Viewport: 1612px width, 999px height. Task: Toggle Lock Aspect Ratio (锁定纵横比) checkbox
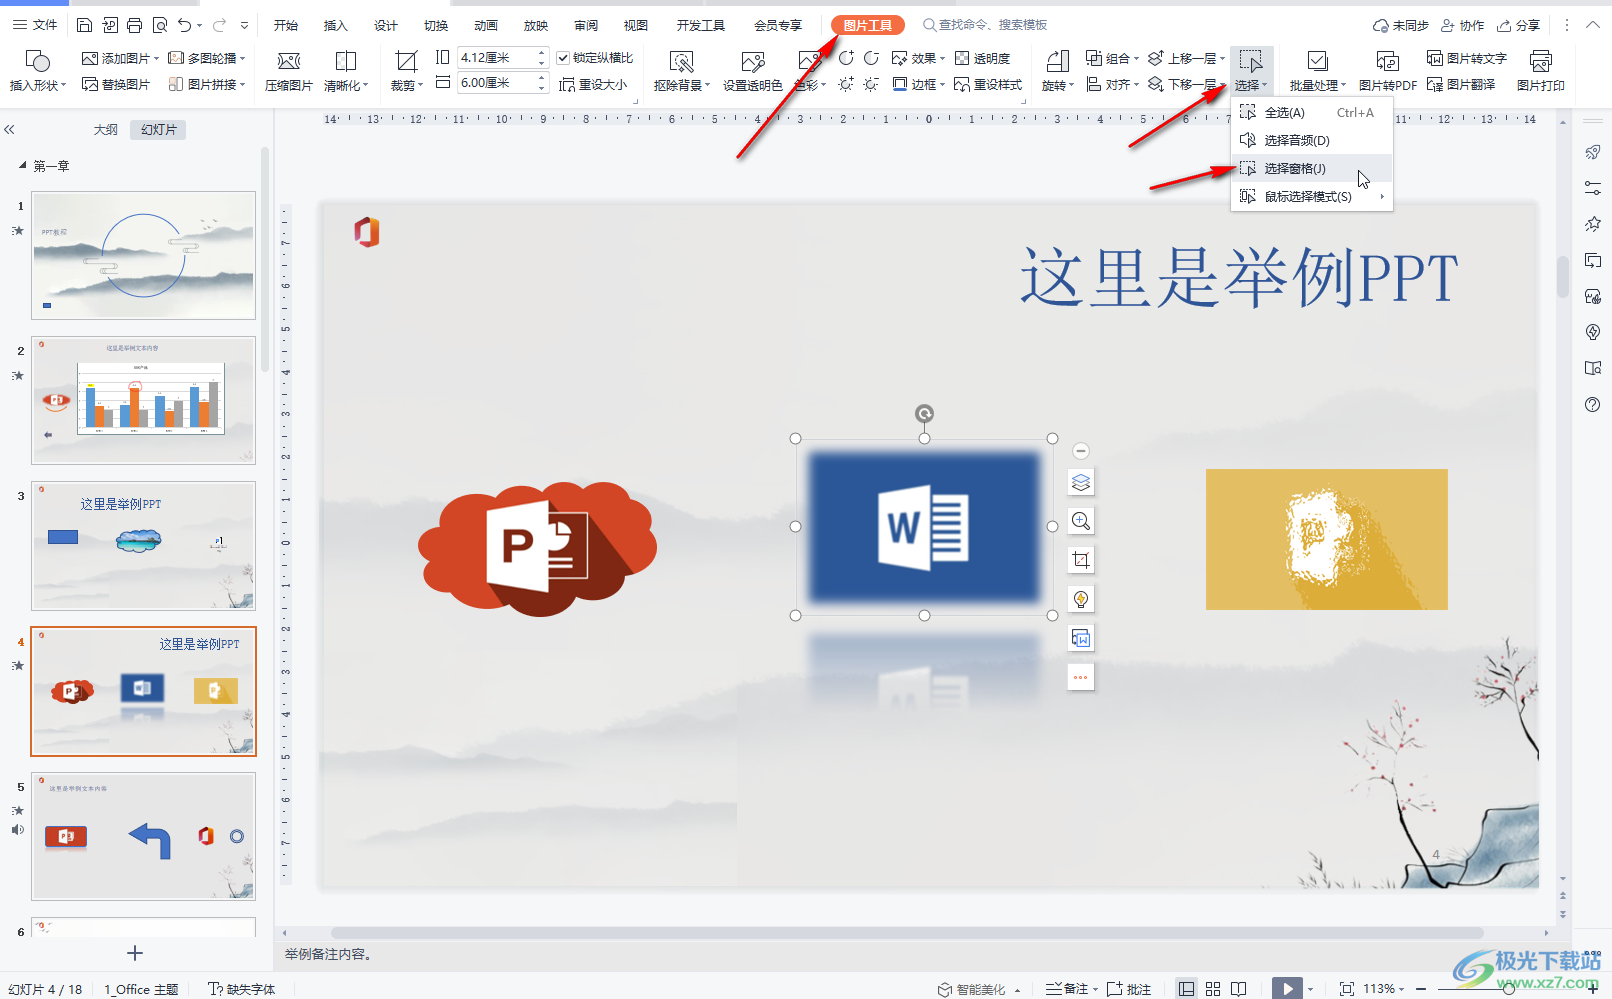(x=563, y=58)
